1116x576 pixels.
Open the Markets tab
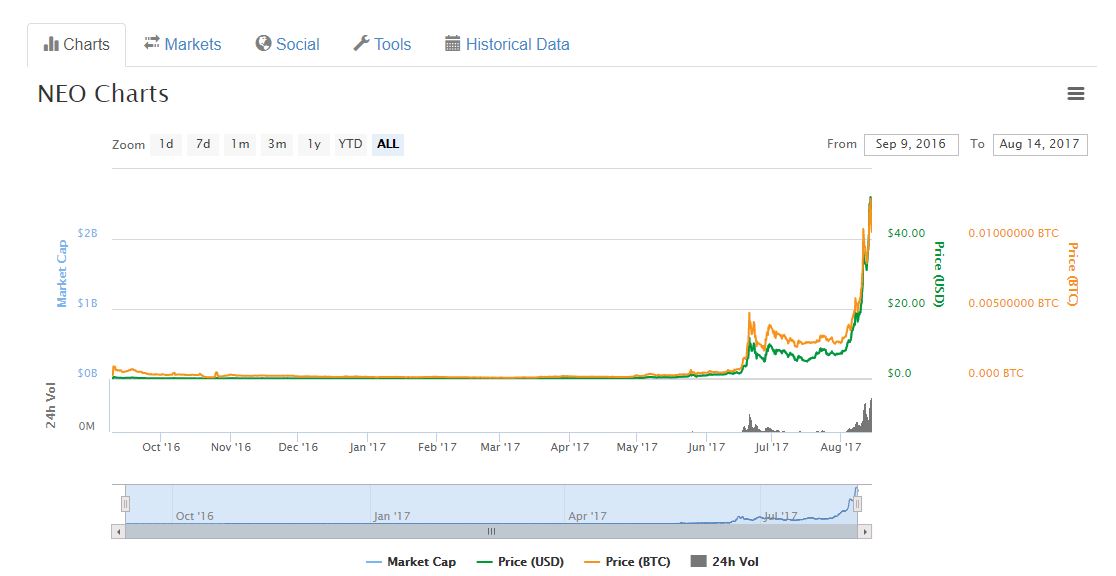183,44
